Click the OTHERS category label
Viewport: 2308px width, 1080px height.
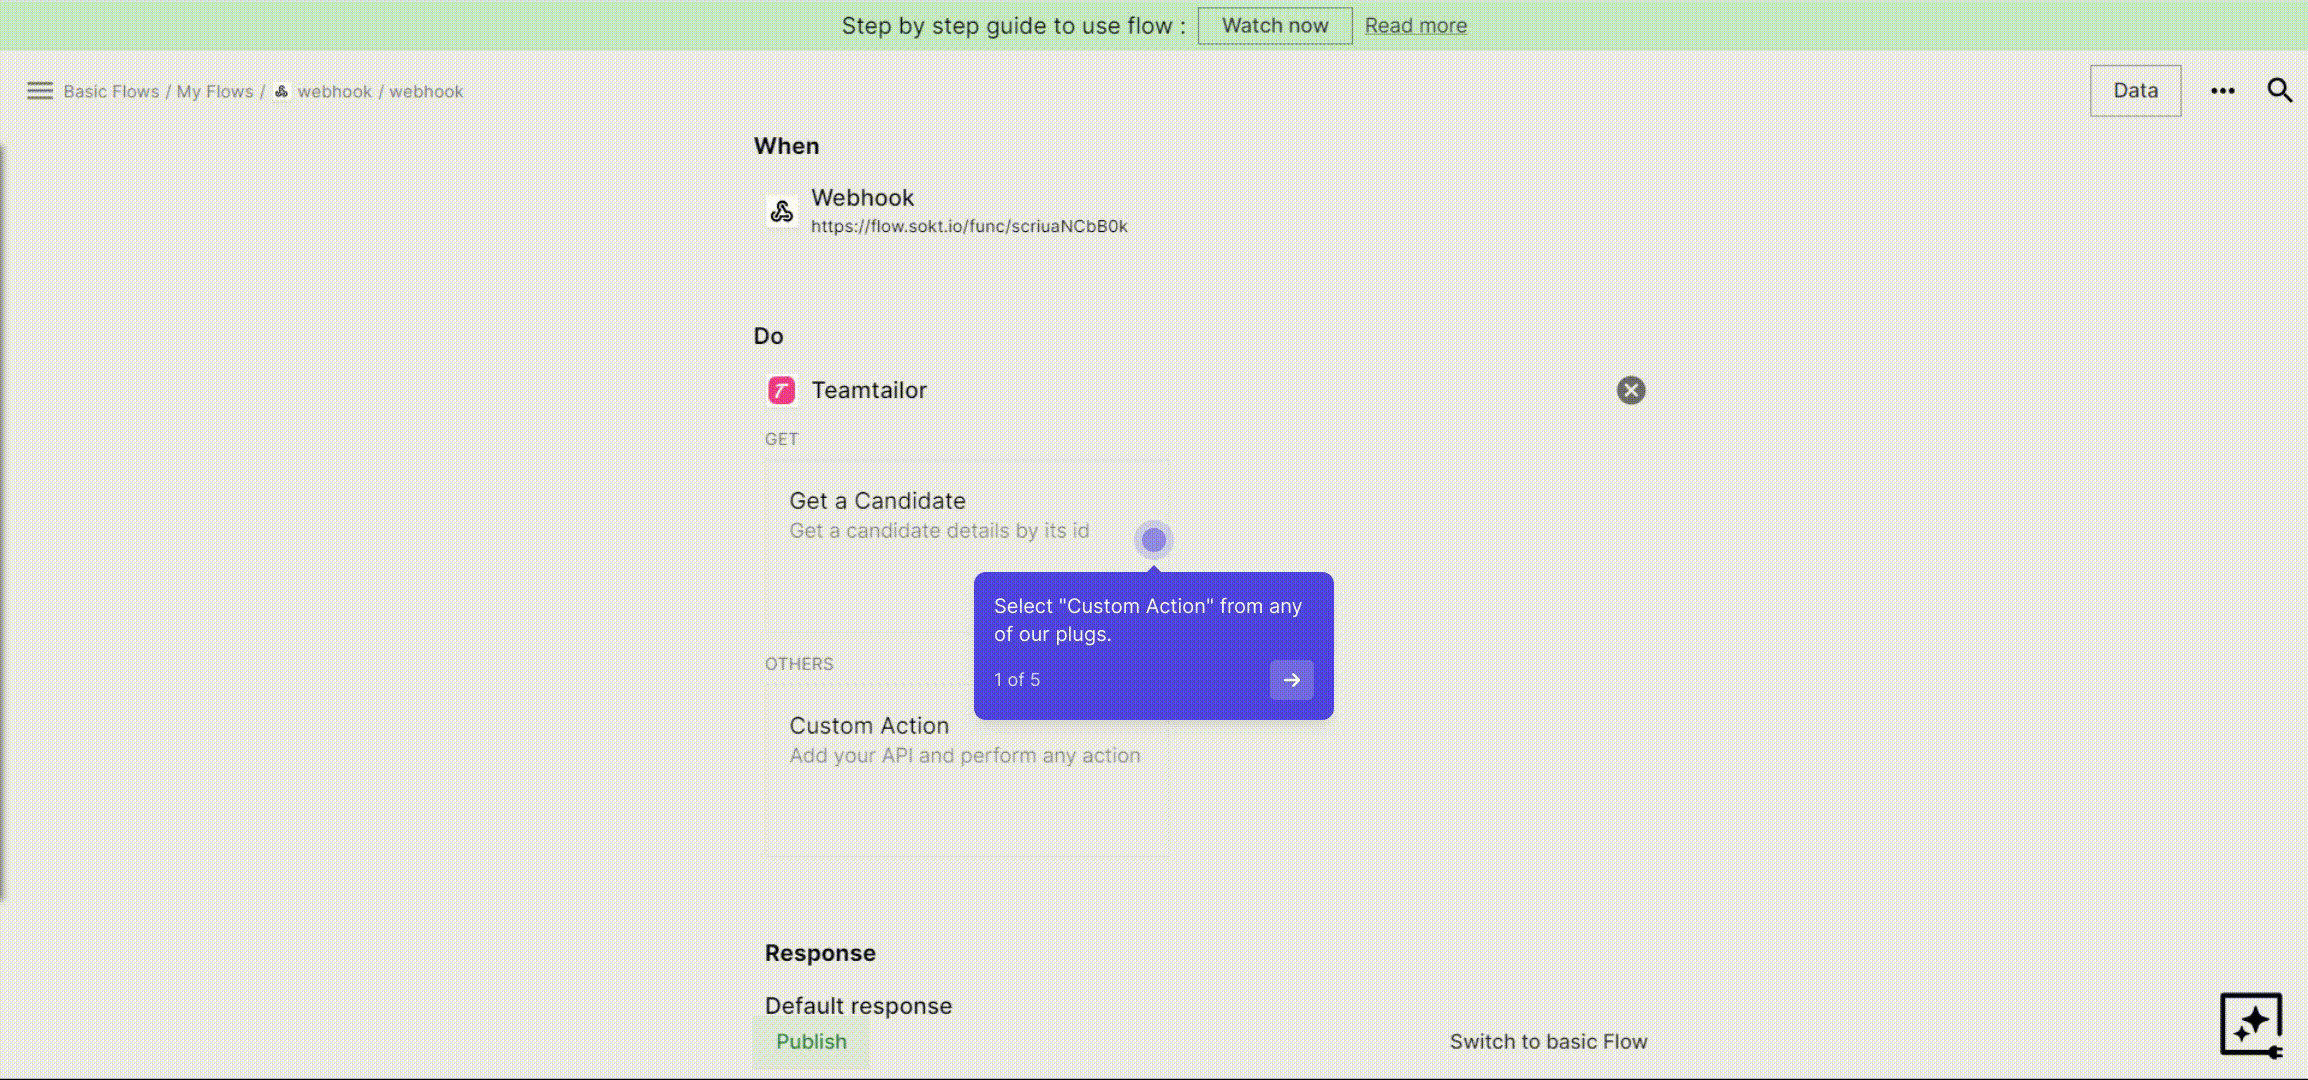click(799, 664)
